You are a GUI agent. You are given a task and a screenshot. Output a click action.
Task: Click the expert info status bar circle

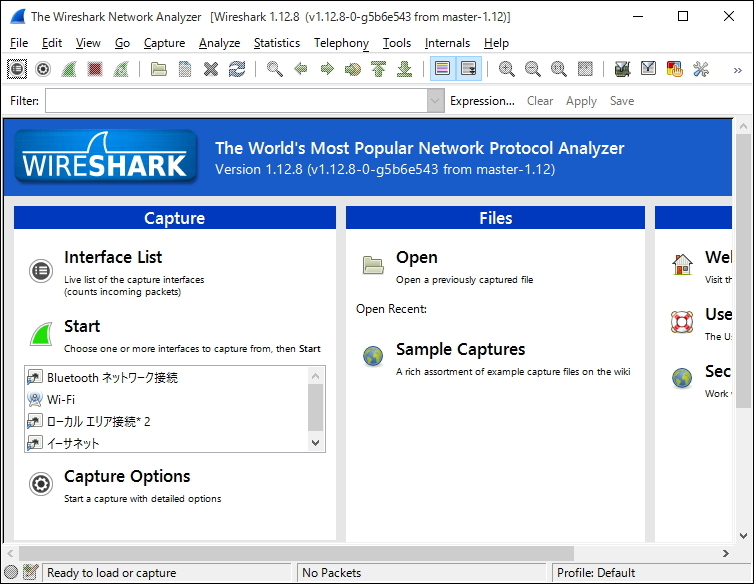click(11, 572)
